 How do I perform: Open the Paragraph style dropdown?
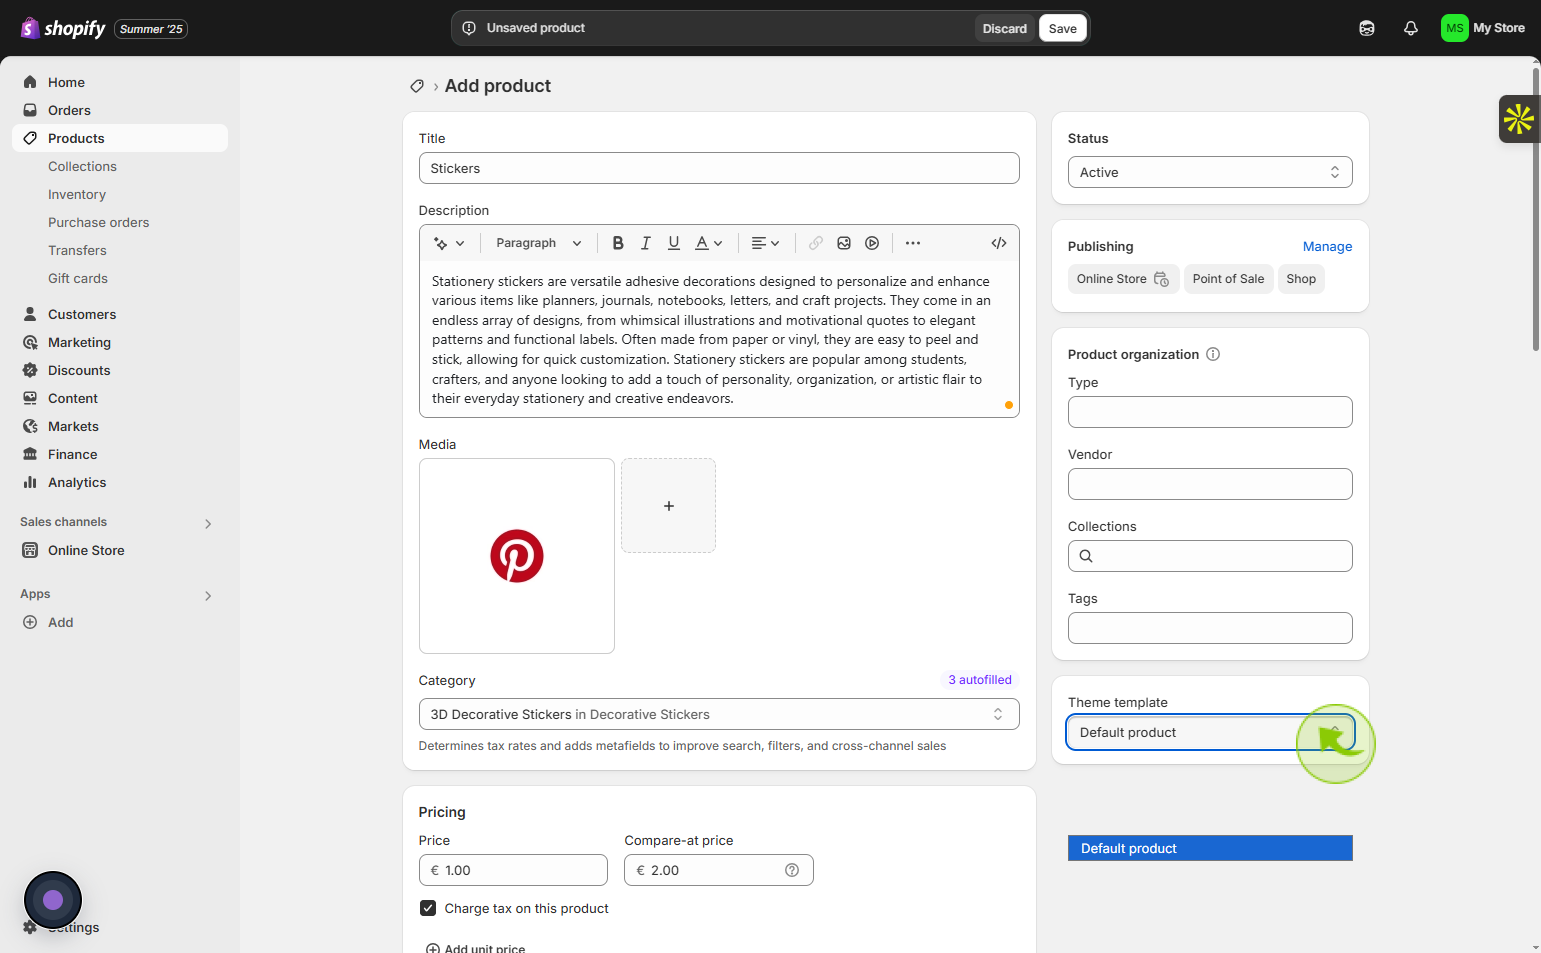click(x=538, y=243)
